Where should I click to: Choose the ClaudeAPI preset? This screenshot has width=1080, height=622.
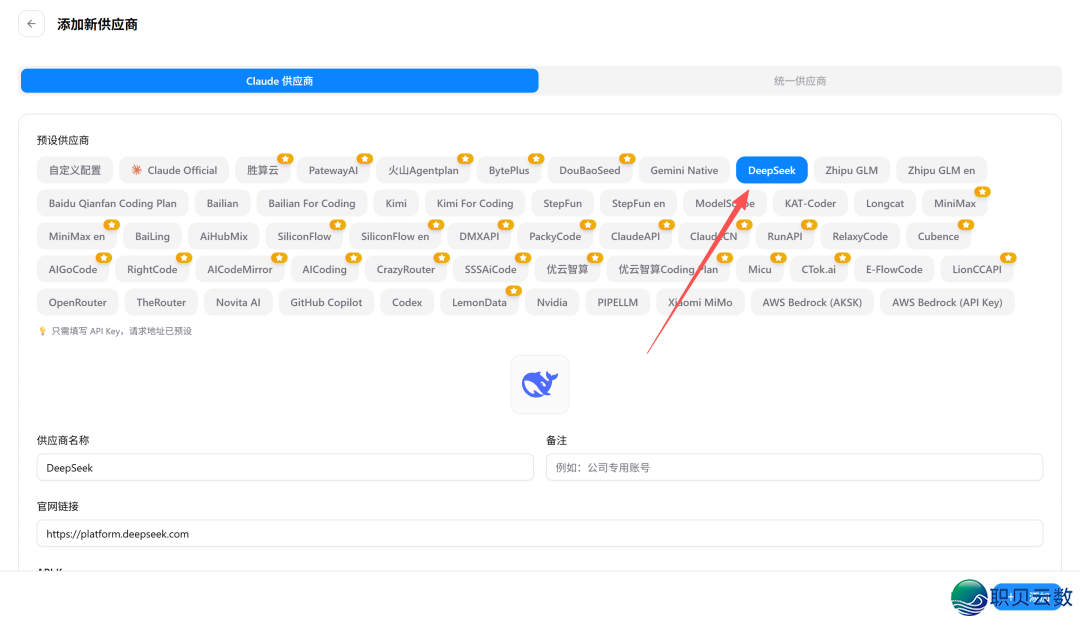tap(635, 236)
